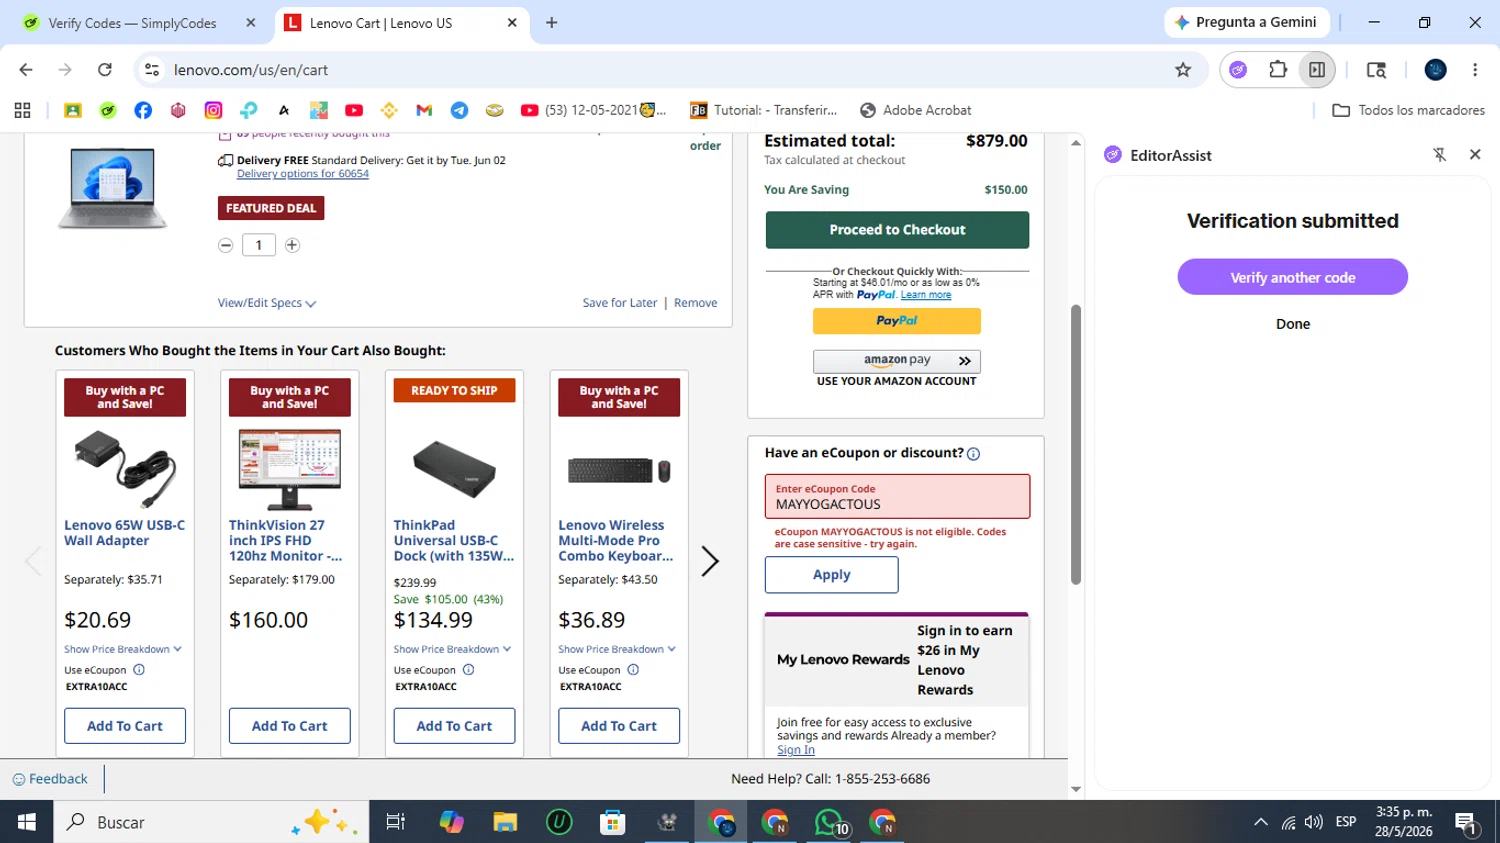Add Lenovo Wireless Keyboard combo to cart

pos(619,726)
